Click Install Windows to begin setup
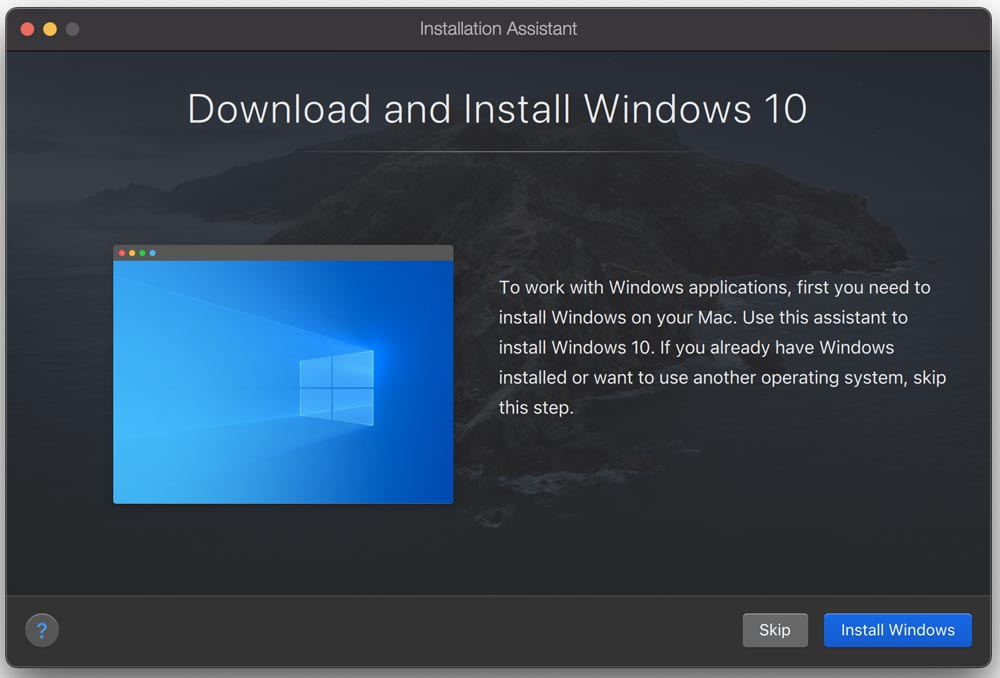Viewport: 1000px width, 678px height. coord(897,630)
